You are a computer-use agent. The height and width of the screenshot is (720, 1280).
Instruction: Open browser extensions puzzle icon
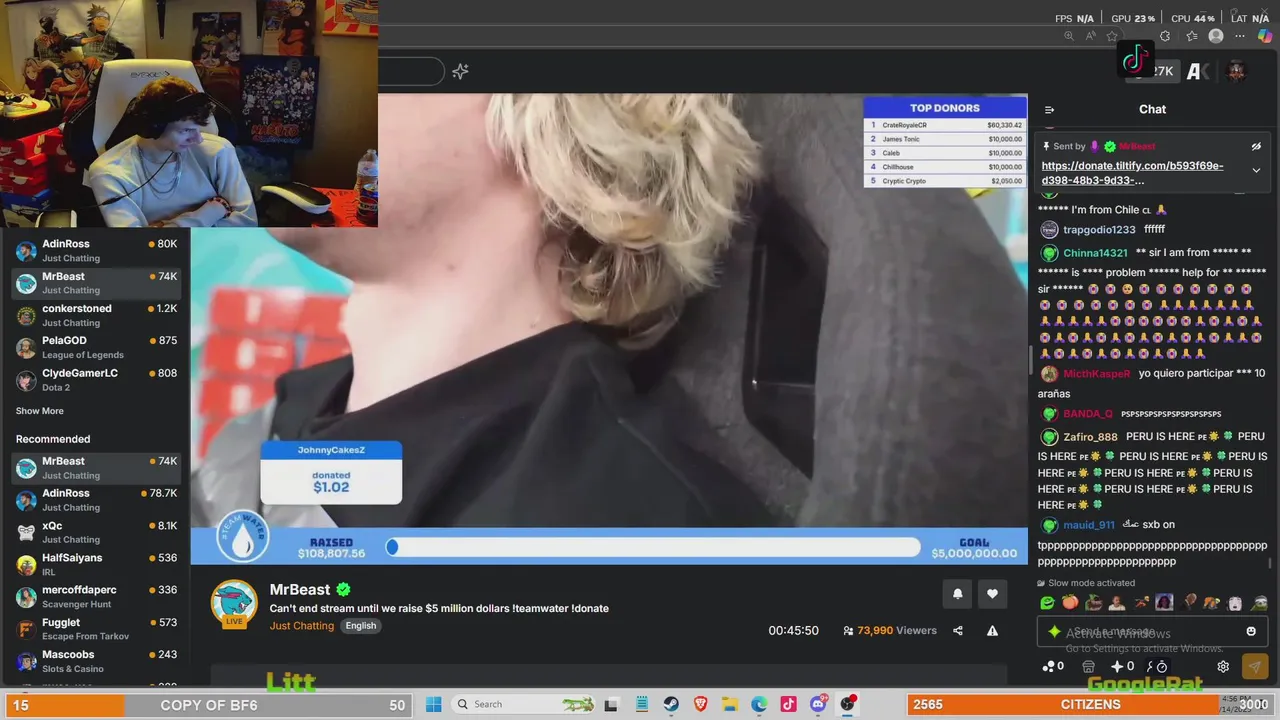[1165, 36]
